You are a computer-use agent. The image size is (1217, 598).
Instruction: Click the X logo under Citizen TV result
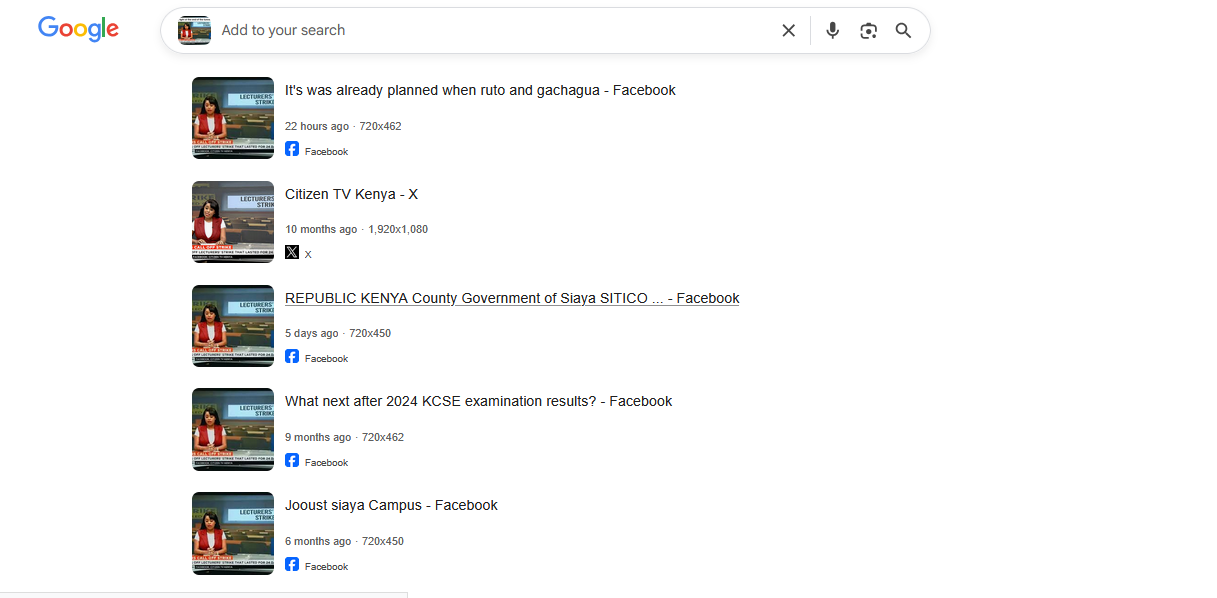point(292,252)
